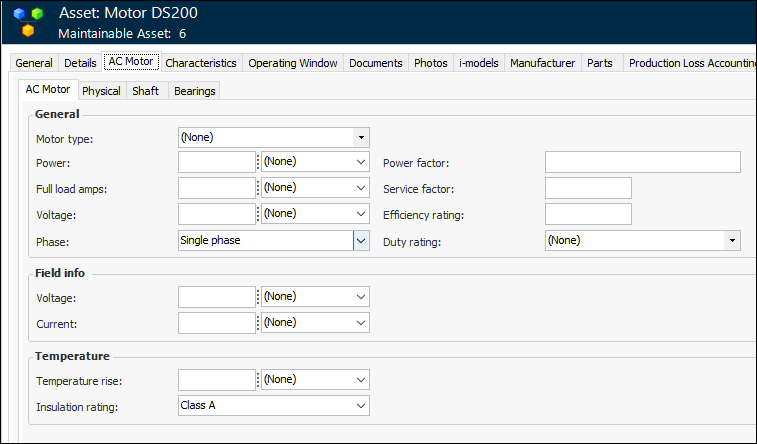
Task: Expand the Full load amps unit dropdown
Action: 360,188
